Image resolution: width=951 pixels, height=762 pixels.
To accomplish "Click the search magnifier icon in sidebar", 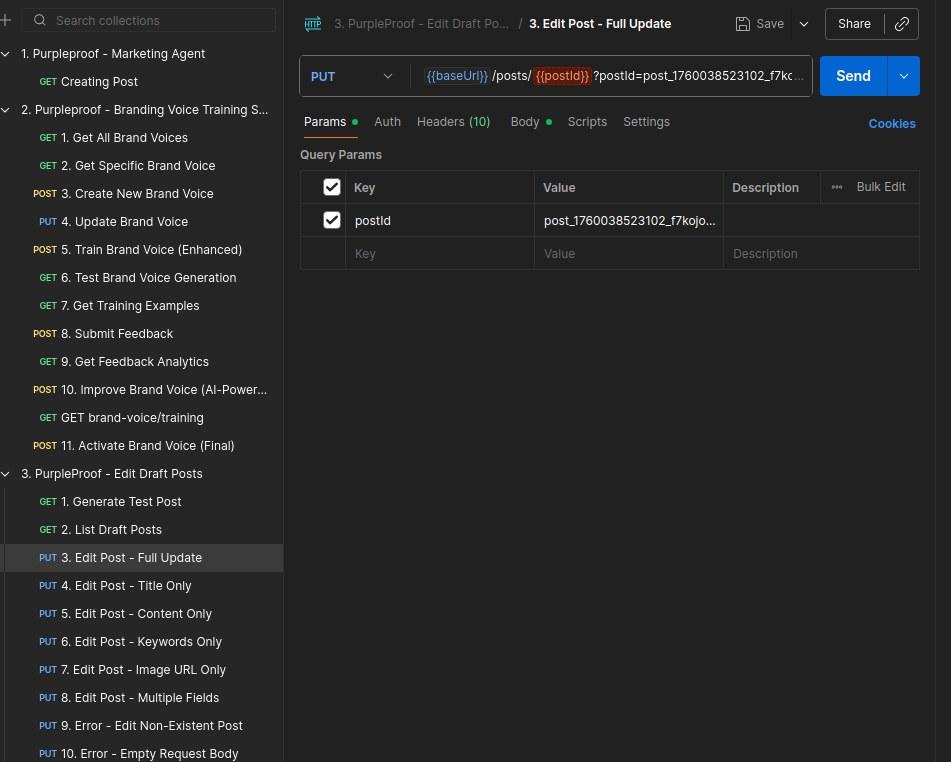I will click(x=40, y=20).
